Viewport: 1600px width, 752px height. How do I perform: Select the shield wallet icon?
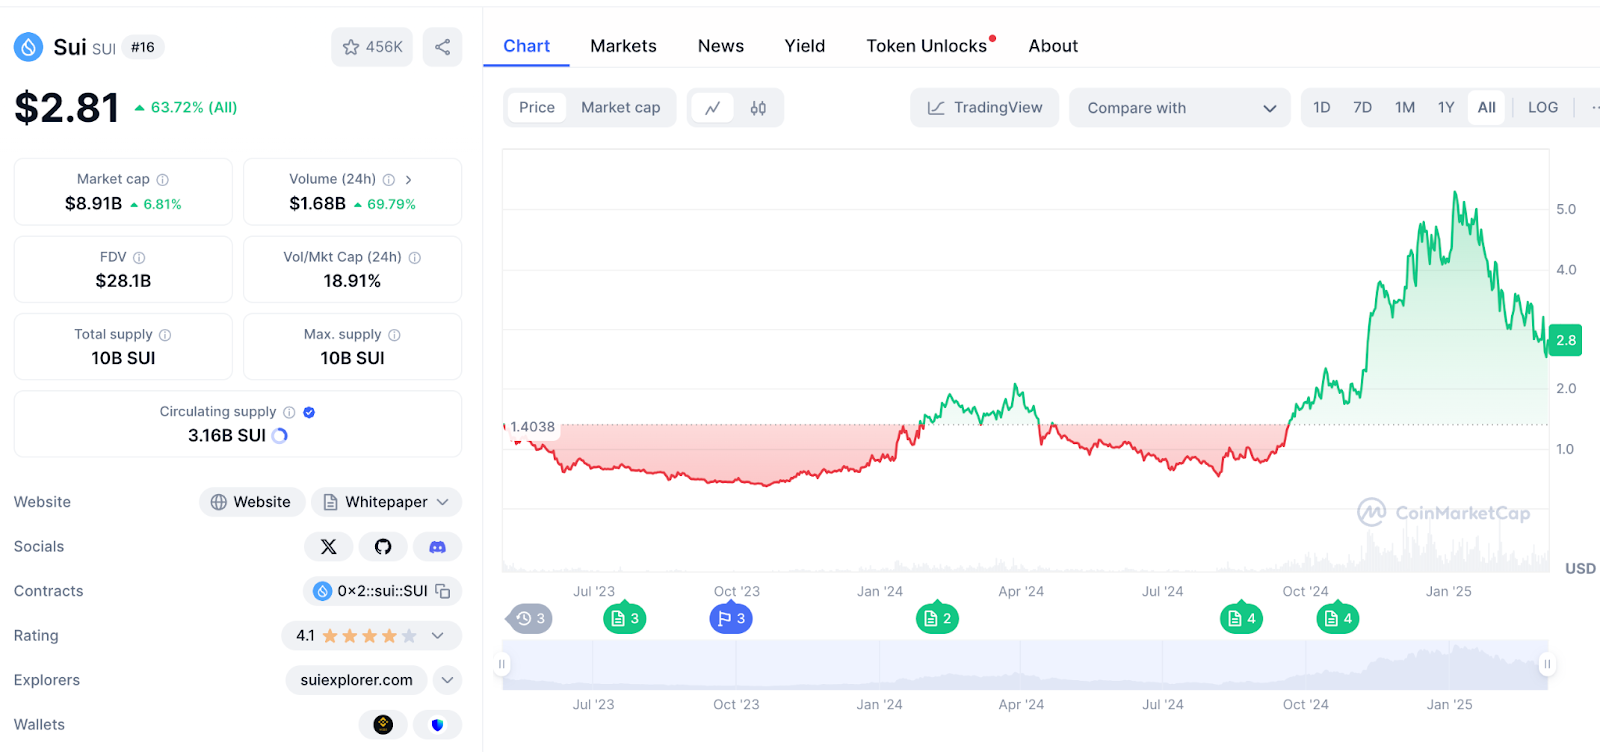(437, 725)
